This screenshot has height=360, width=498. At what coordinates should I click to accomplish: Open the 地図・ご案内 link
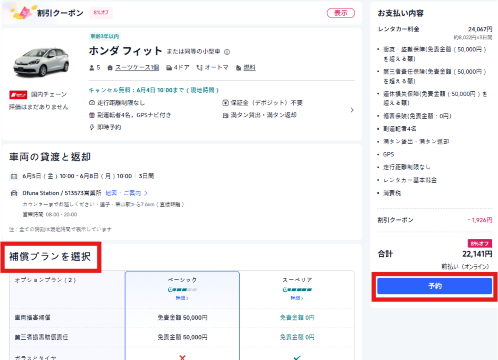[x=126, y=193]
